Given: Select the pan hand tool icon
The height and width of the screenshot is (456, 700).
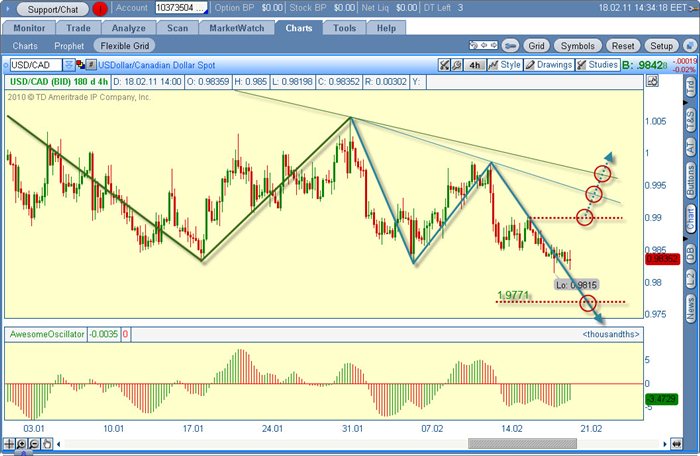Looking at the screenshot, I should point(46,444).
